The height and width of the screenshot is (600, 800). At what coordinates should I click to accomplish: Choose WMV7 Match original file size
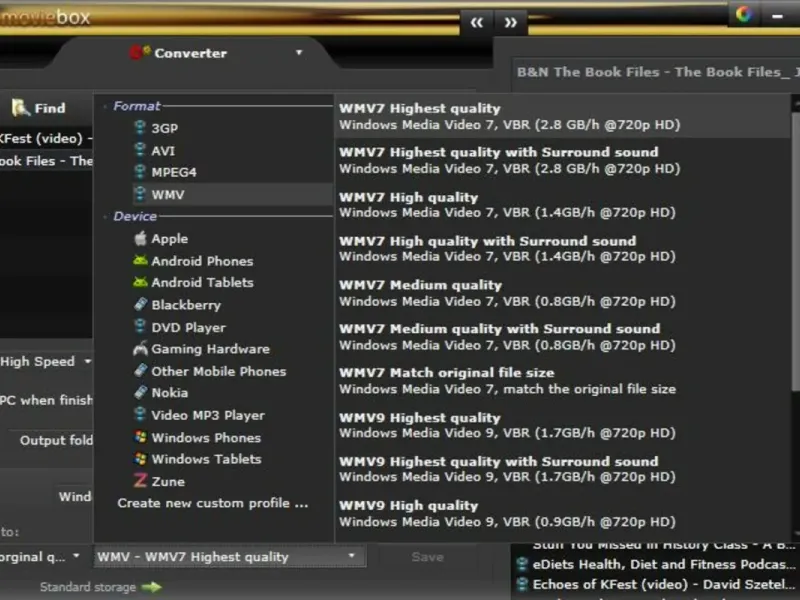tap(562, 381)
